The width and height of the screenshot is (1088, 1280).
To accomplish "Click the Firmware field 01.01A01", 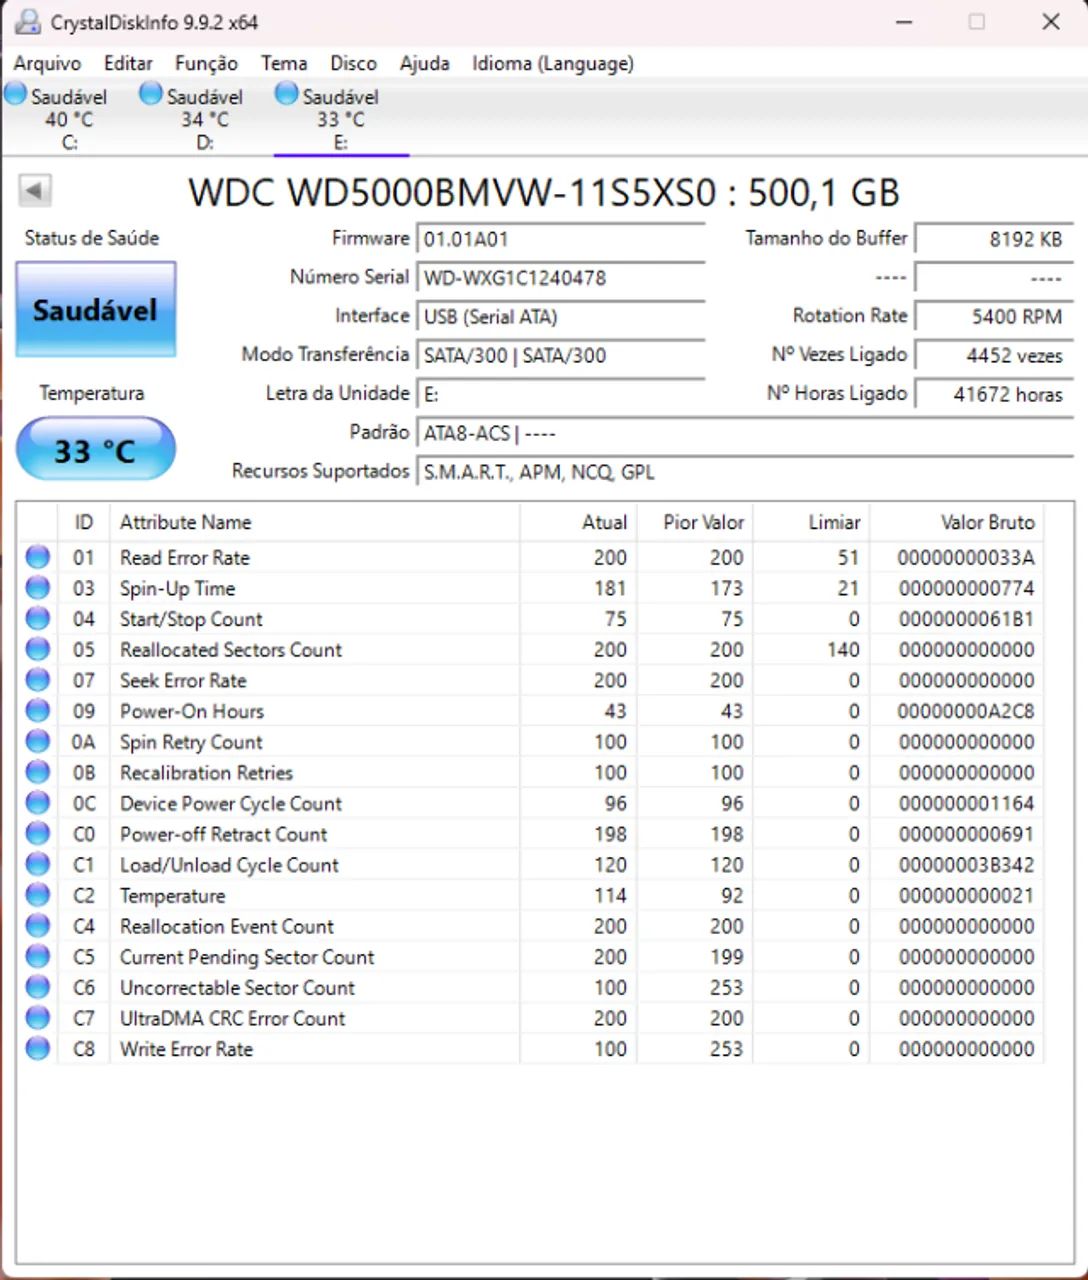I will coord(560,239).
